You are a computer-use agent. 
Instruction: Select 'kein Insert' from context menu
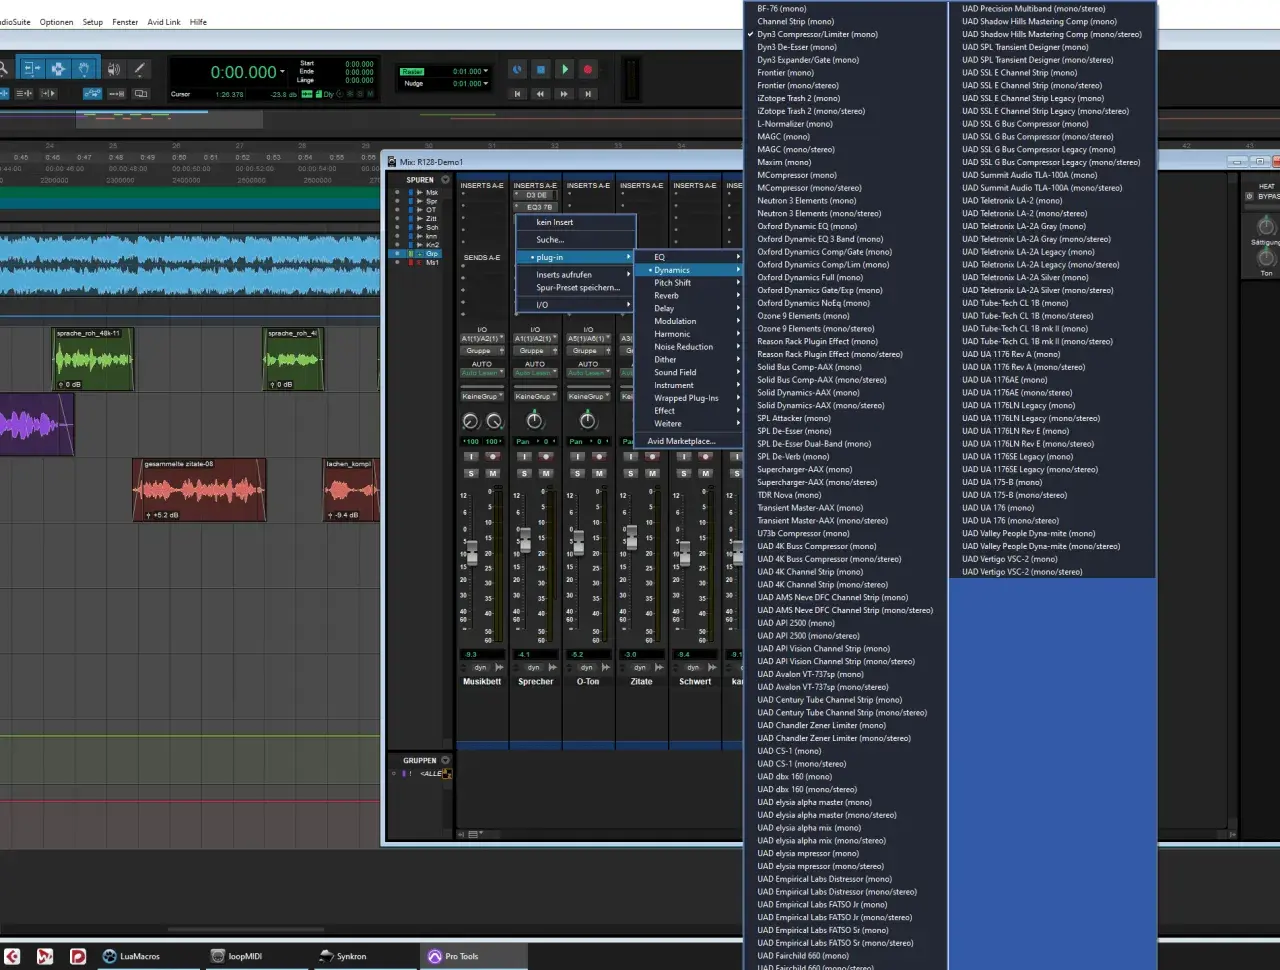click(x=555, y=222)
